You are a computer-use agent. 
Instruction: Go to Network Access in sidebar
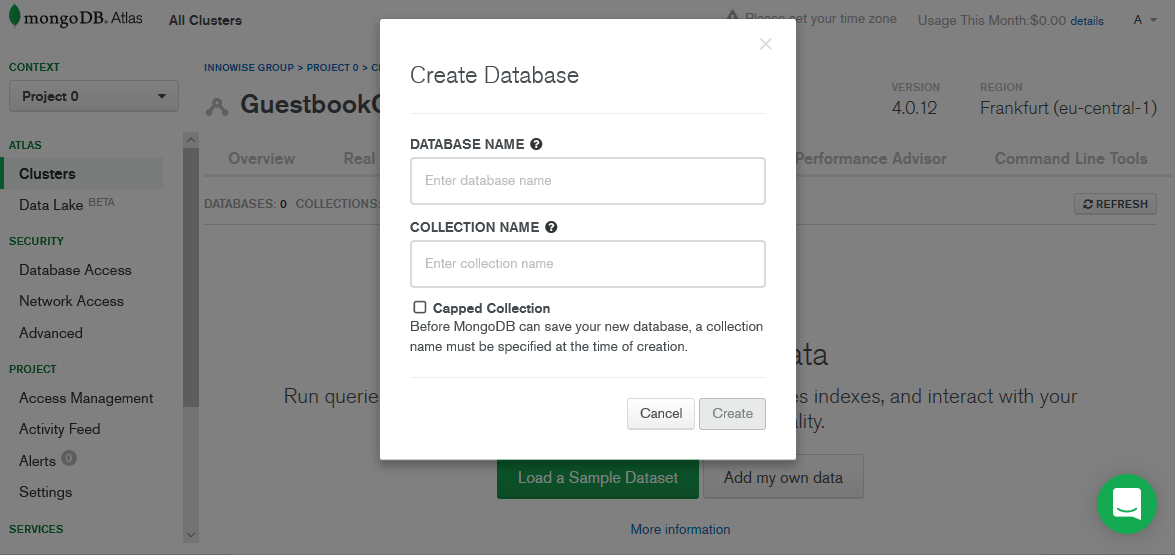pyautogui.click(x=71, y=301)
